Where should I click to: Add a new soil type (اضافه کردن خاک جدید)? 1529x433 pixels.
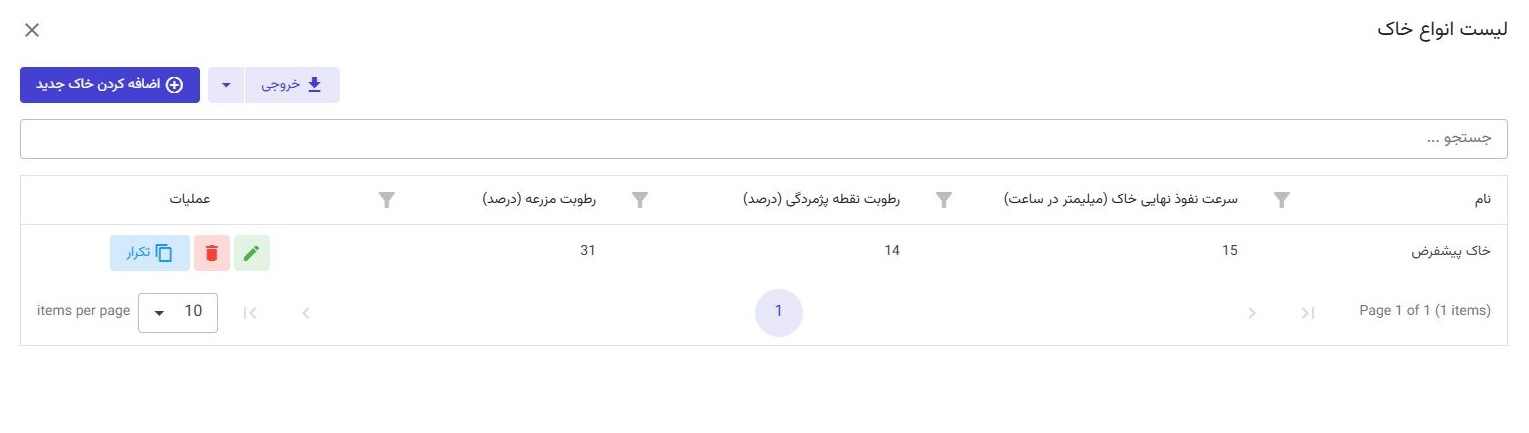110,85
